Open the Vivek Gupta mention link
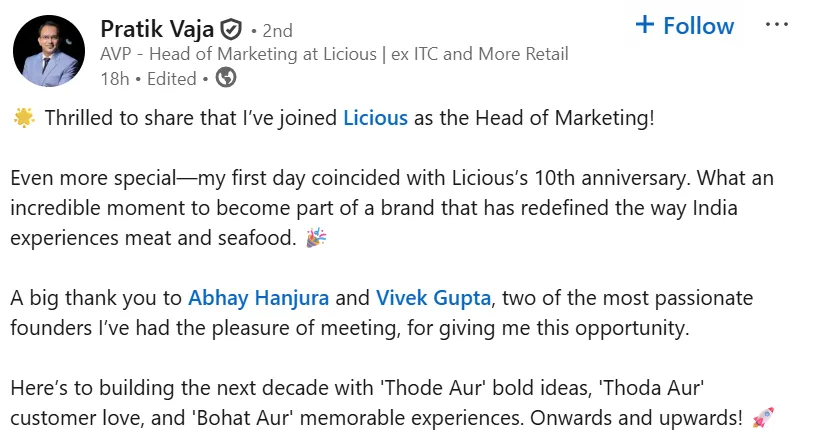This screenshot has width=813, height=435. point(433,298)
